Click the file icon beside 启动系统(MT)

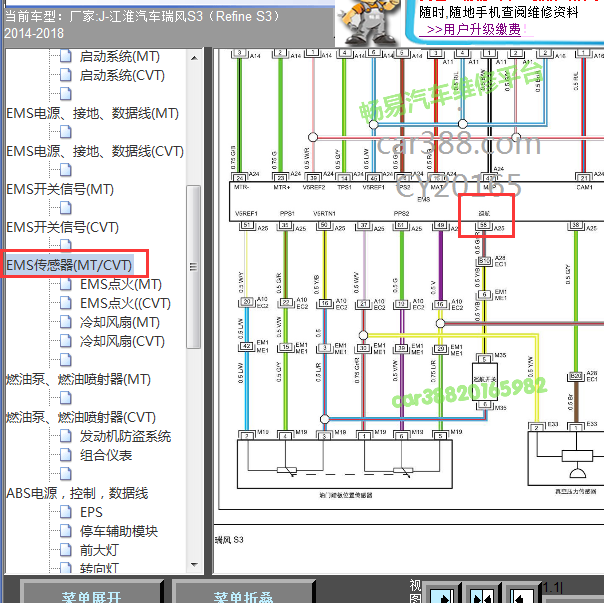coord(66,56)
